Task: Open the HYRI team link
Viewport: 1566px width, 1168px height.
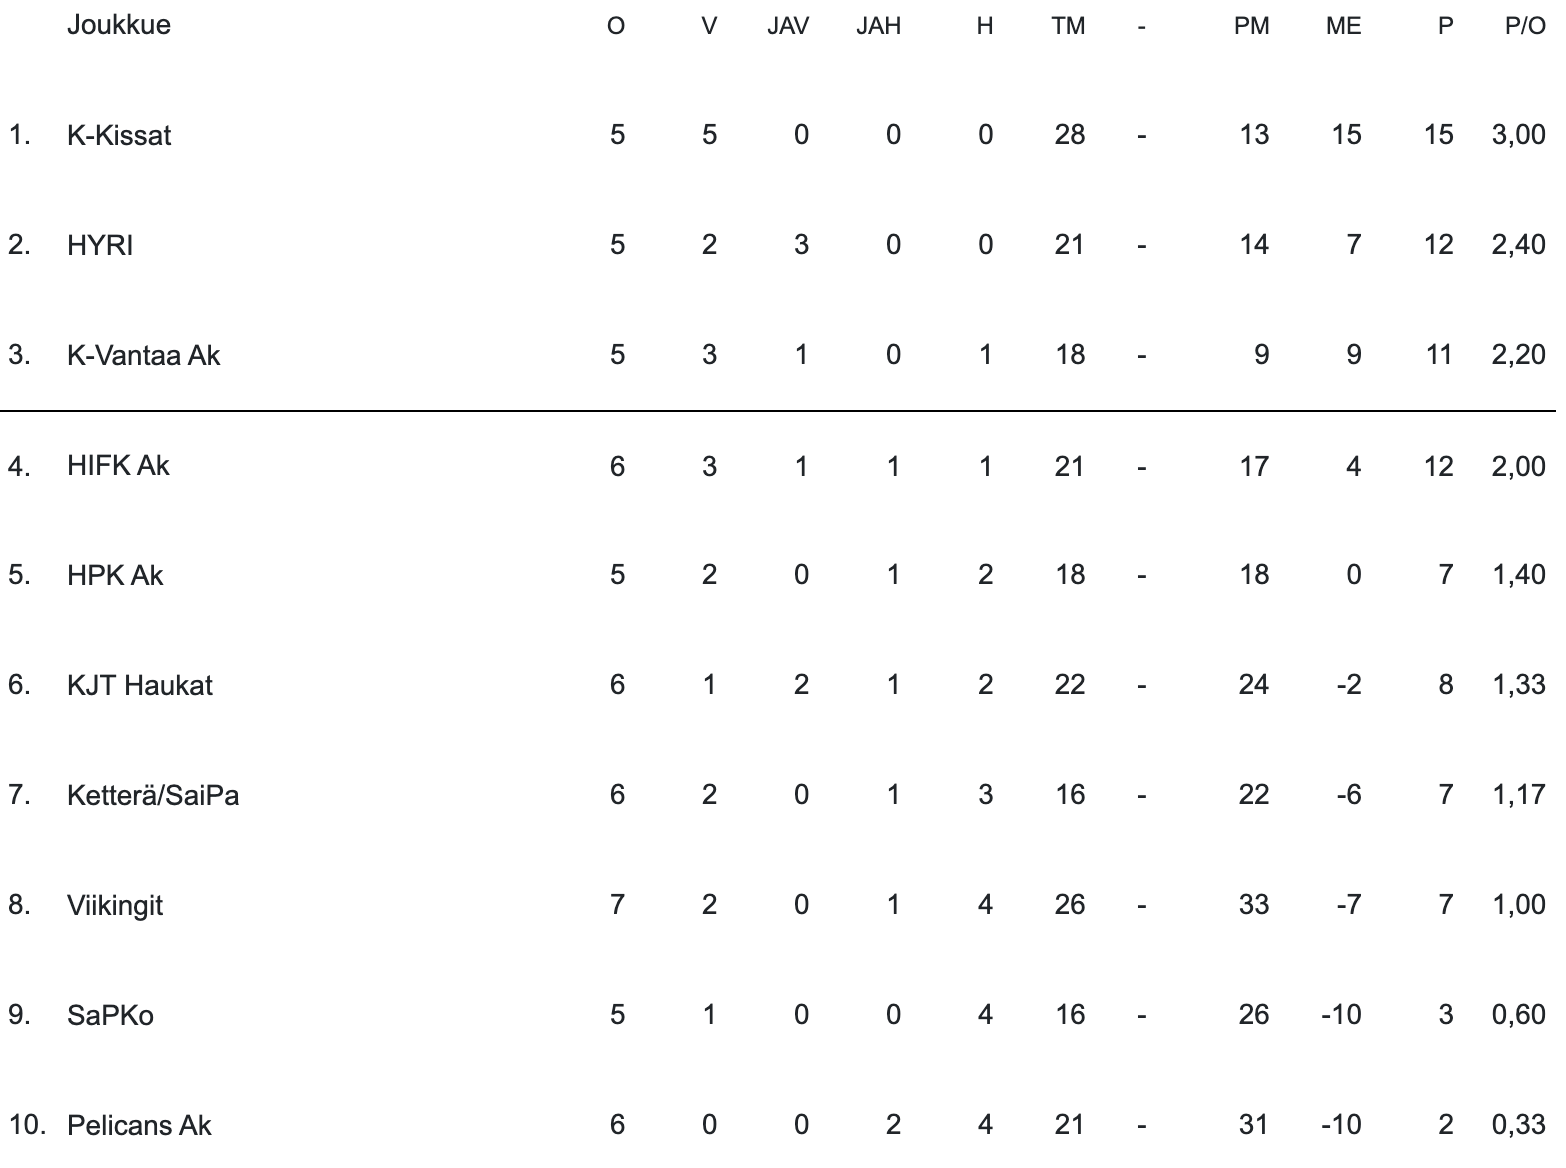Action: (100, 245)
